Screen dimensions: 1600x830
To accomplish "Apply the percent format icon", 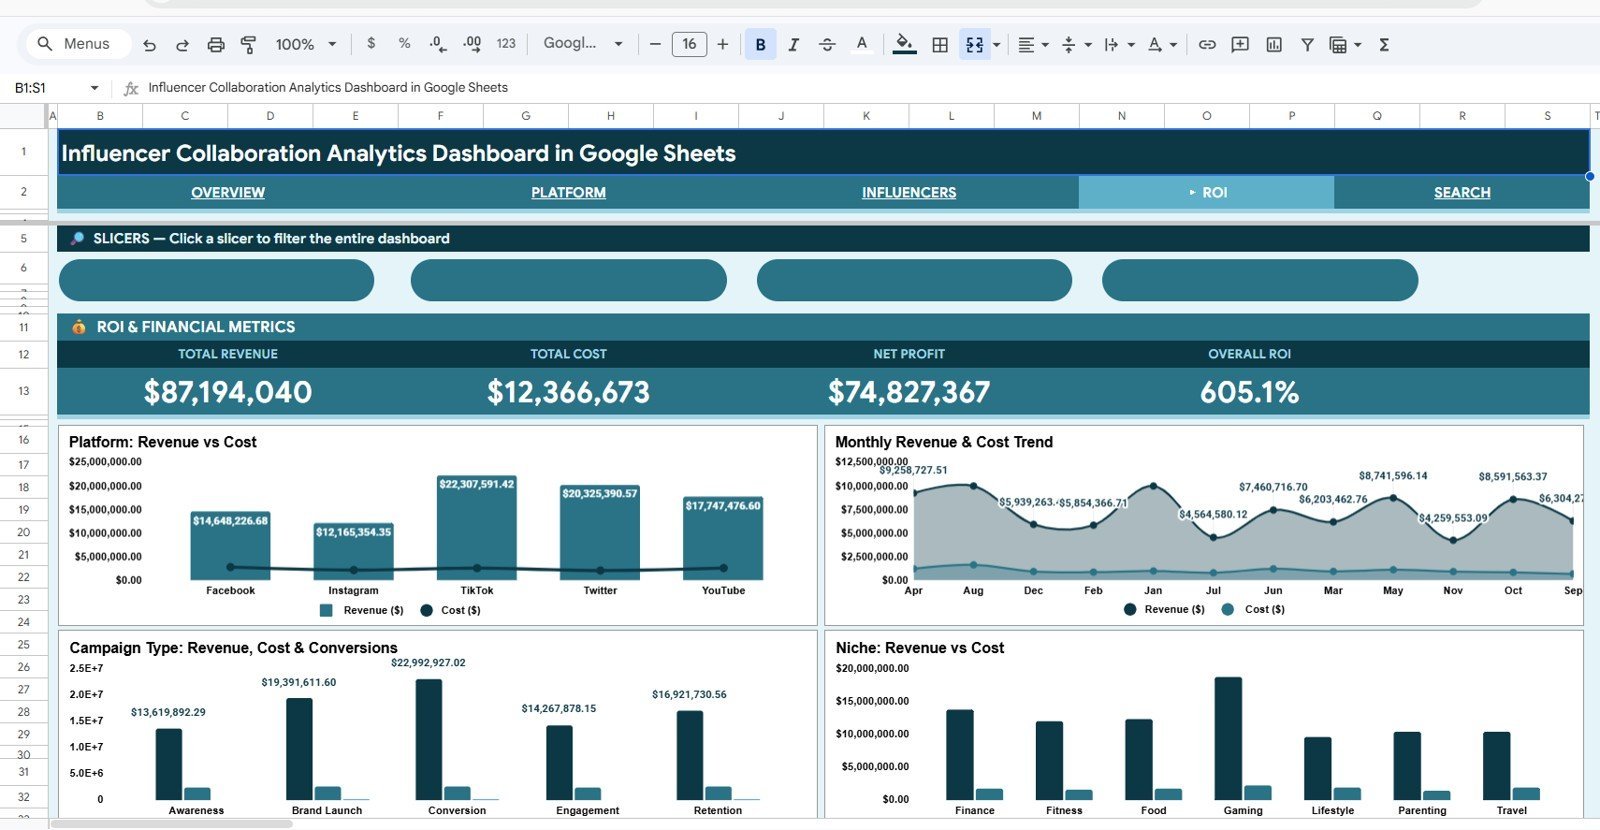I will click(x=404, y=43).
